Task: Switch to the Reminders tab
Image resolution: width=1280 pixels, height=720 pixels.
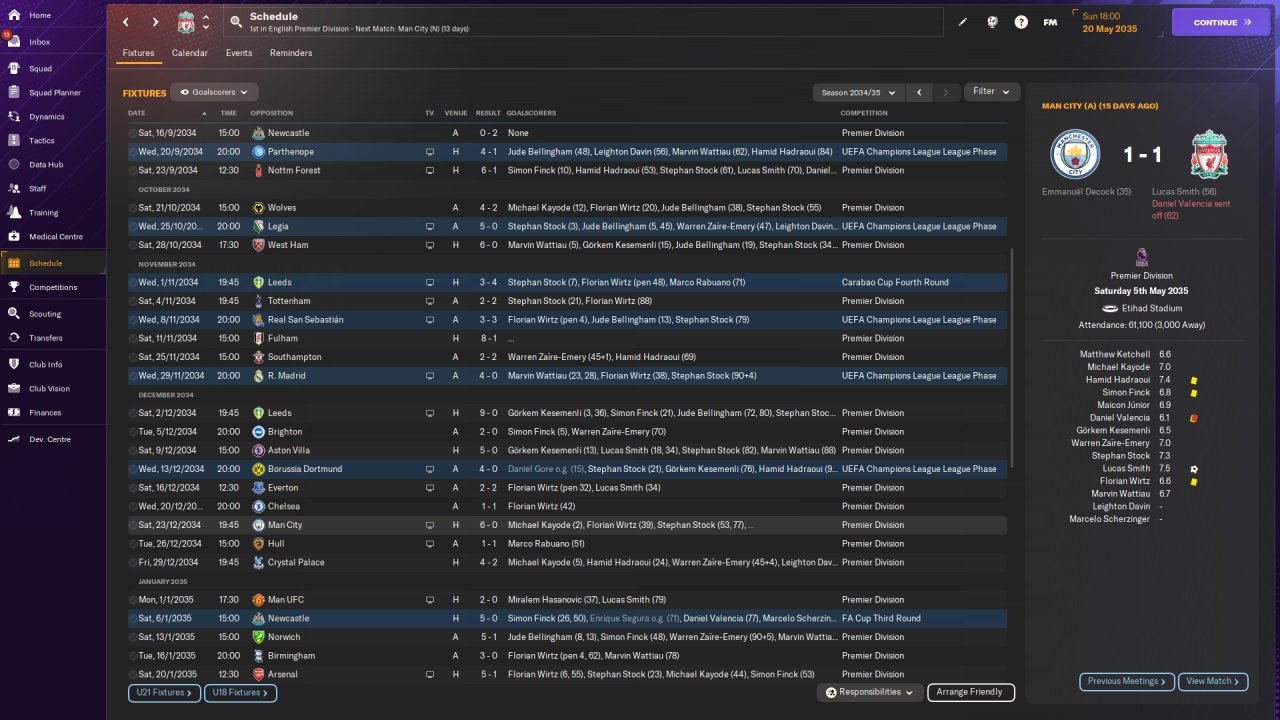Action: coord(291,53)
